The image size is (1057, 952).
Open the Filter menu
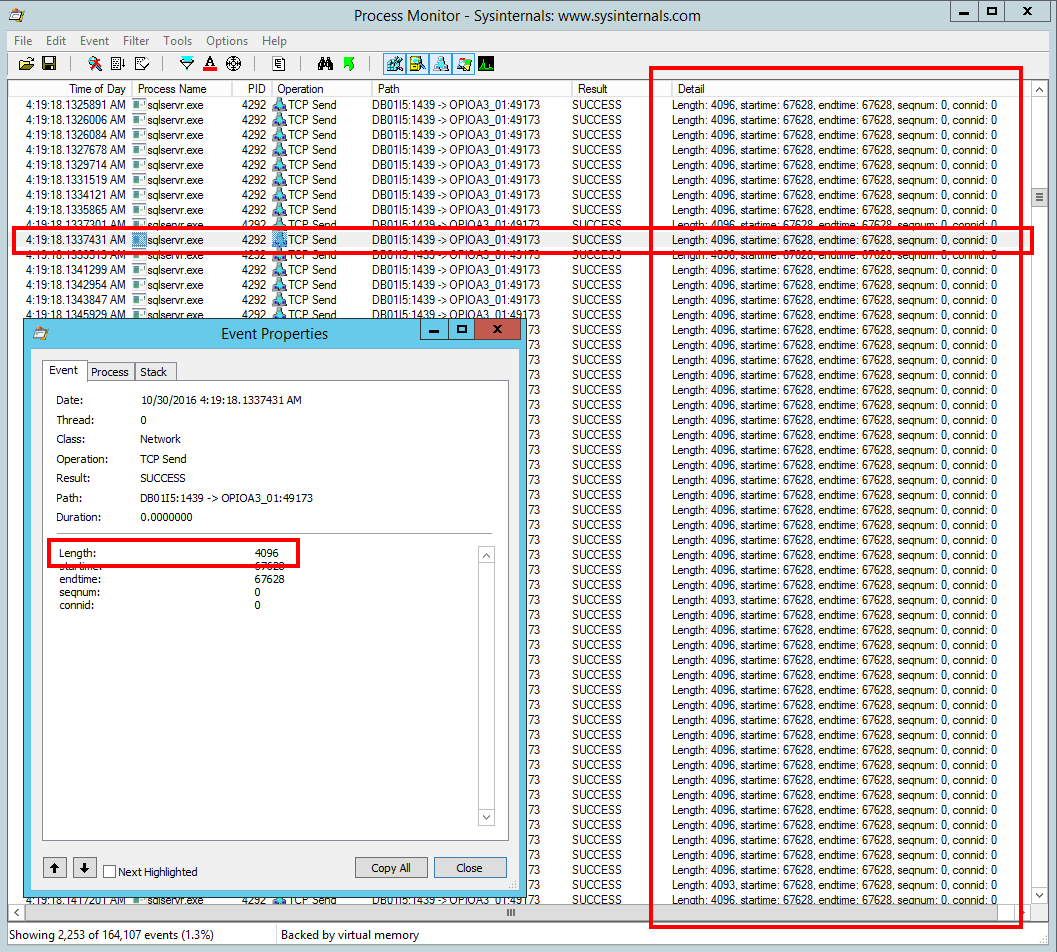pyautogui.click(x=136, y=40)
